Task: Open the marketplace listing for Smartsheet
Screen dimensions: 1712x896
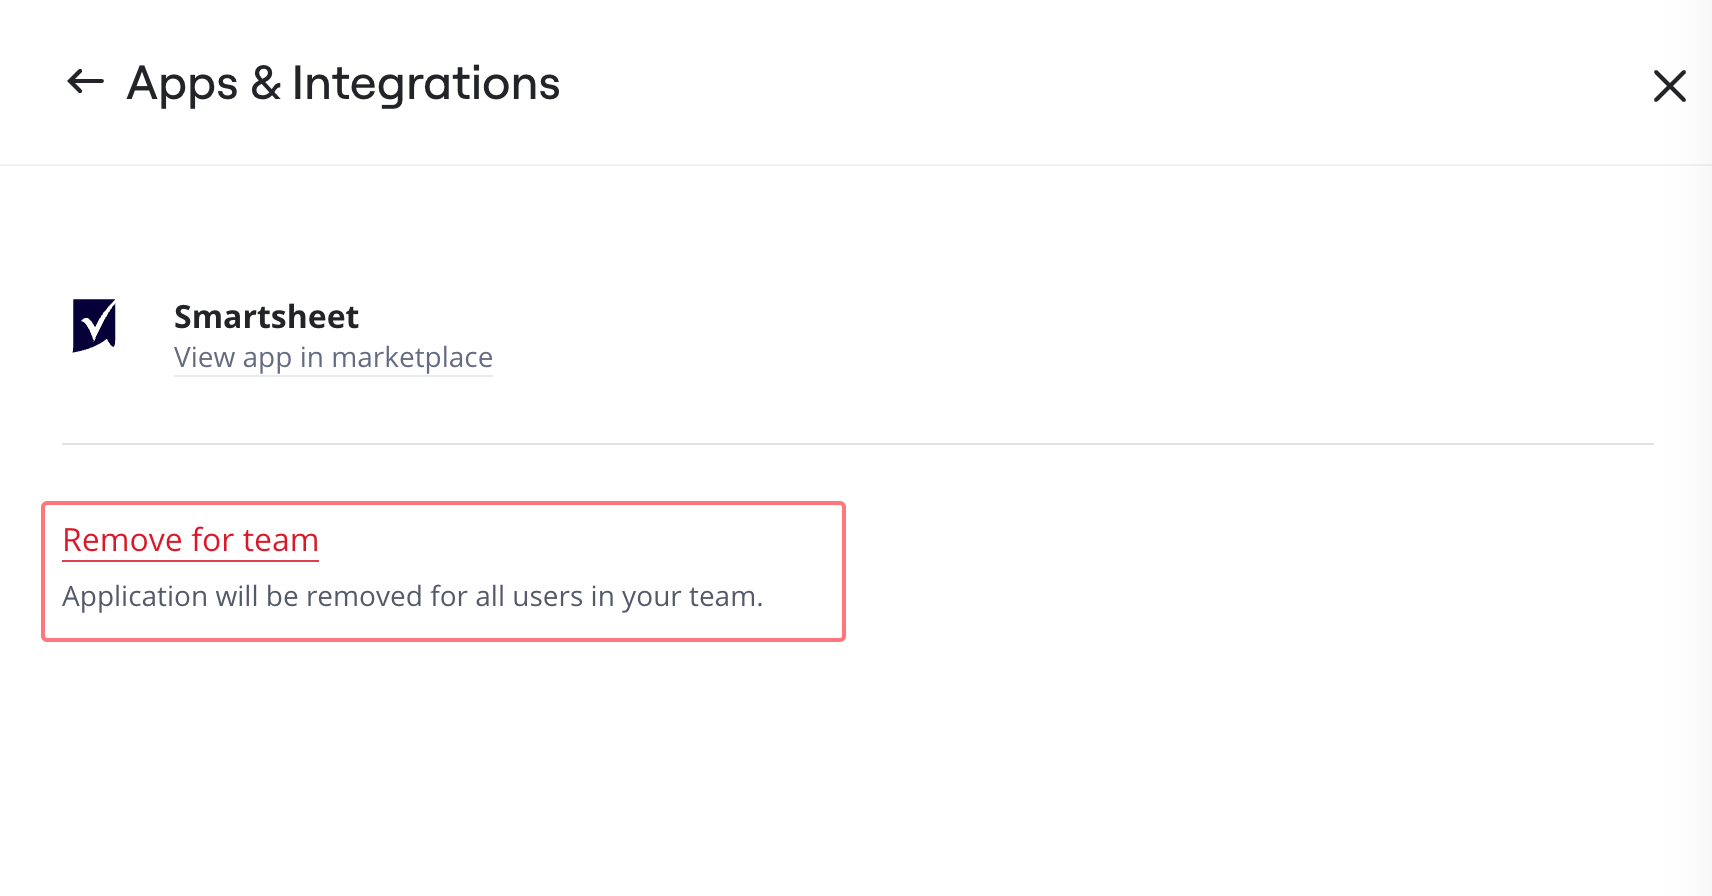Action: [333, 358]
